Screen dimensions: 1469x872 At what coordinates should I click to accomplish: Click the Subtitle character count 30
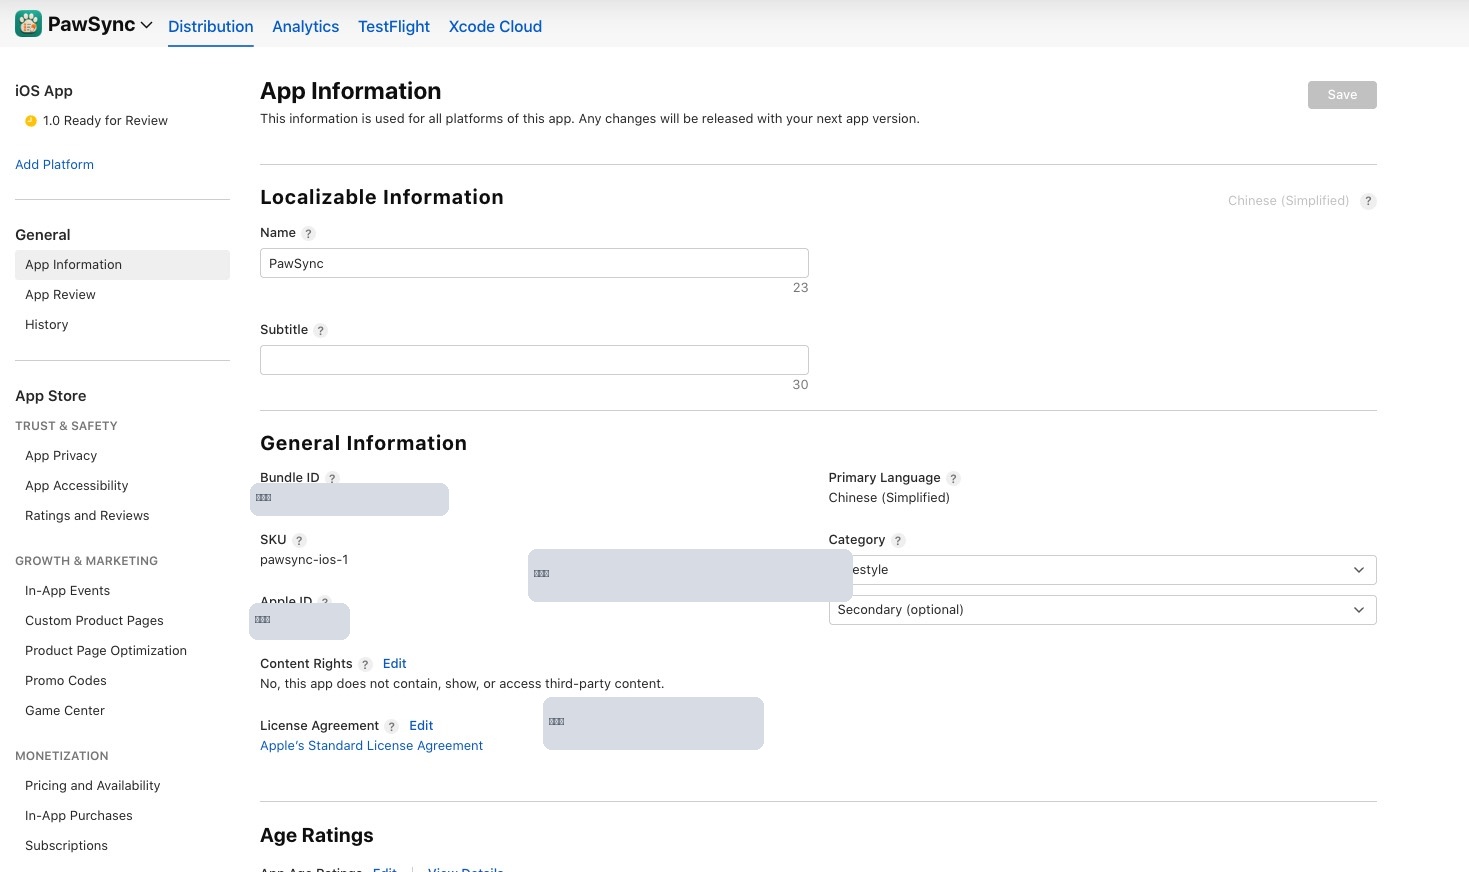click(x=800, y=385)
